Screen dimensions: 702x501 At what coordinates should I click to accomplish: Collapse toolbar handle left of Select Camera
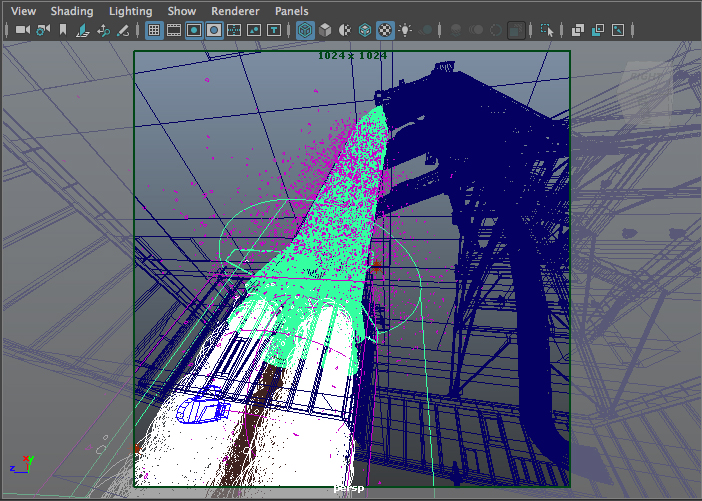click(x=7, y=30)
